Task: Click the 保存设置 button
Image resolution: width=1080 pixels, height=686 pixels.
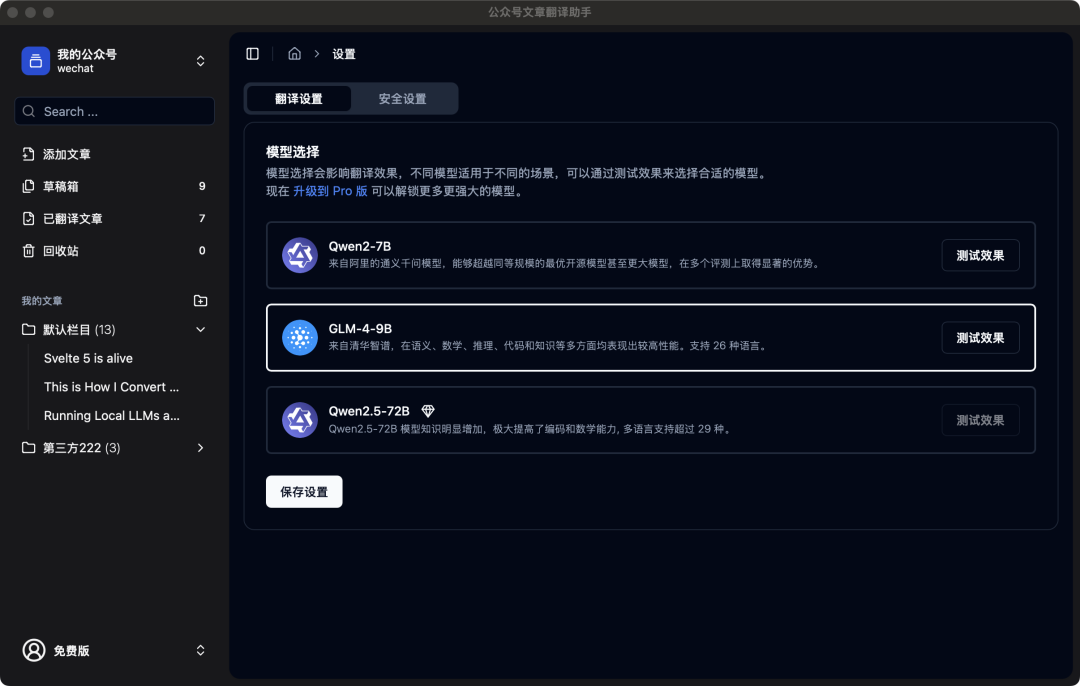Action: (304, 492)
